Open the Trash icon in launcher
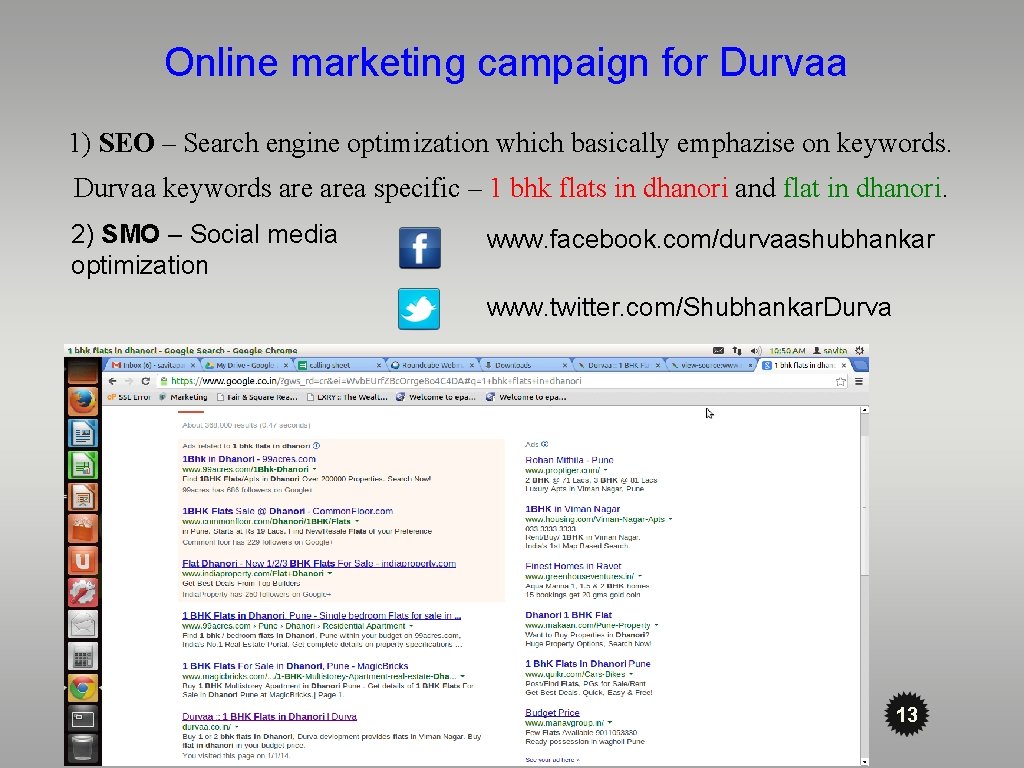Viewport: 1024px width, 768px height. 83,750
